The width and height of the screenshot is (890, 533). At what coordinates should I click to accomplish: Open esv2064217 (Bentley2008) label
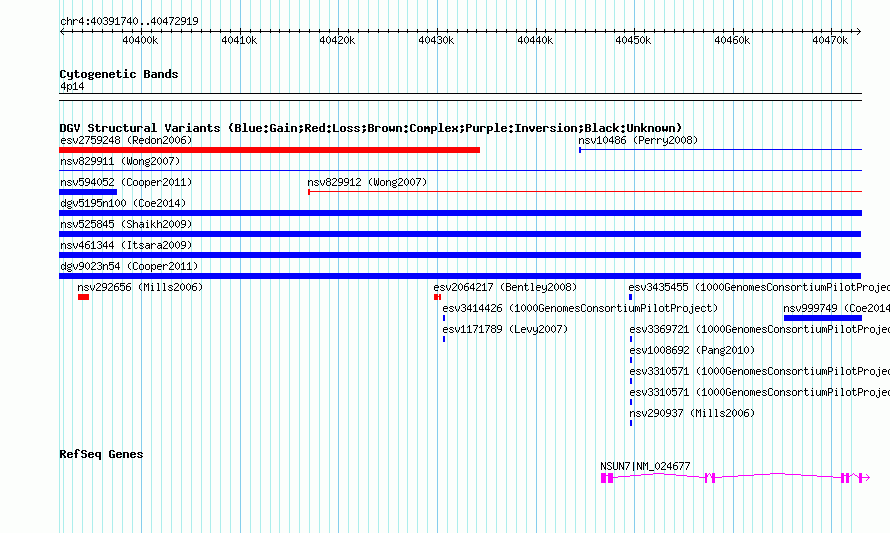tap(505, 287)
